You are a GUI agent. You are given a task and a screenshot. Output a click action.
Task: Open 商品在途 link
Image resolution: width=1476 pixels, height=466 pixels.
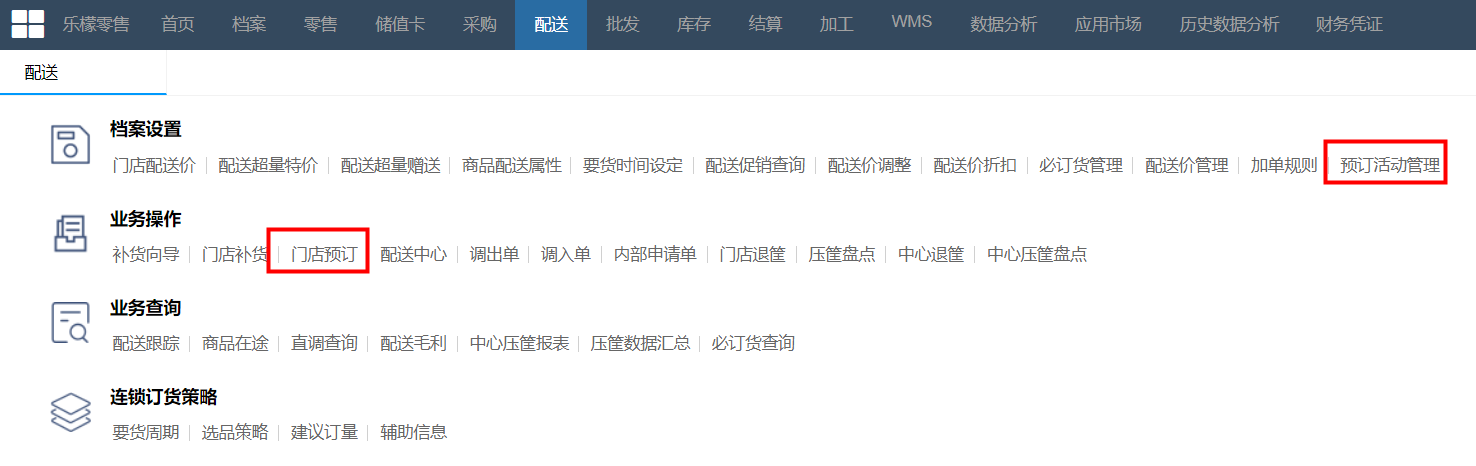(x=235, y=344)
